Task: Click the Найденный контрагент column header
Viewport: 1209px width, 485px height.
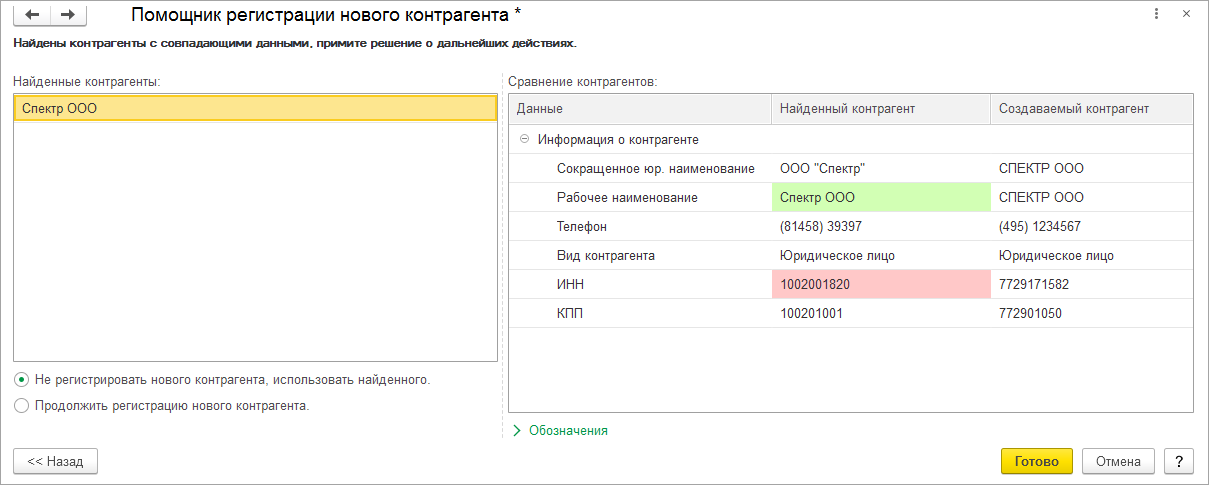Action: [880, 108]
